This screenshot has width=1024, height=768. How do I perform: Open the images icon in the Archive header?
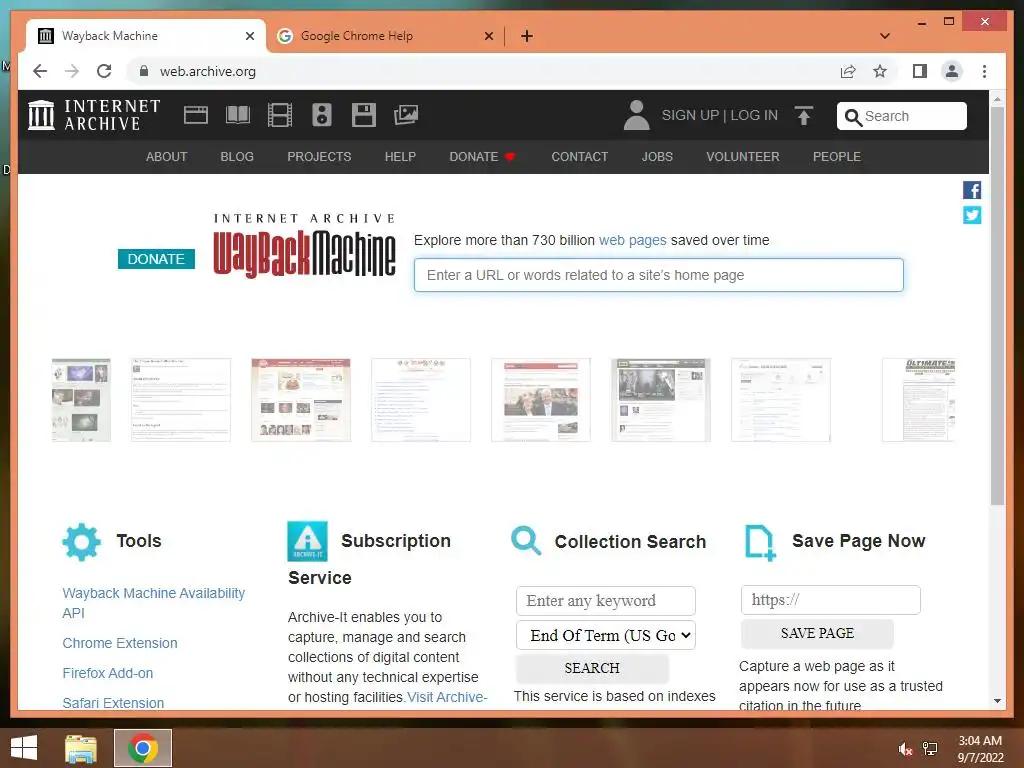click(x=406, y=115)
